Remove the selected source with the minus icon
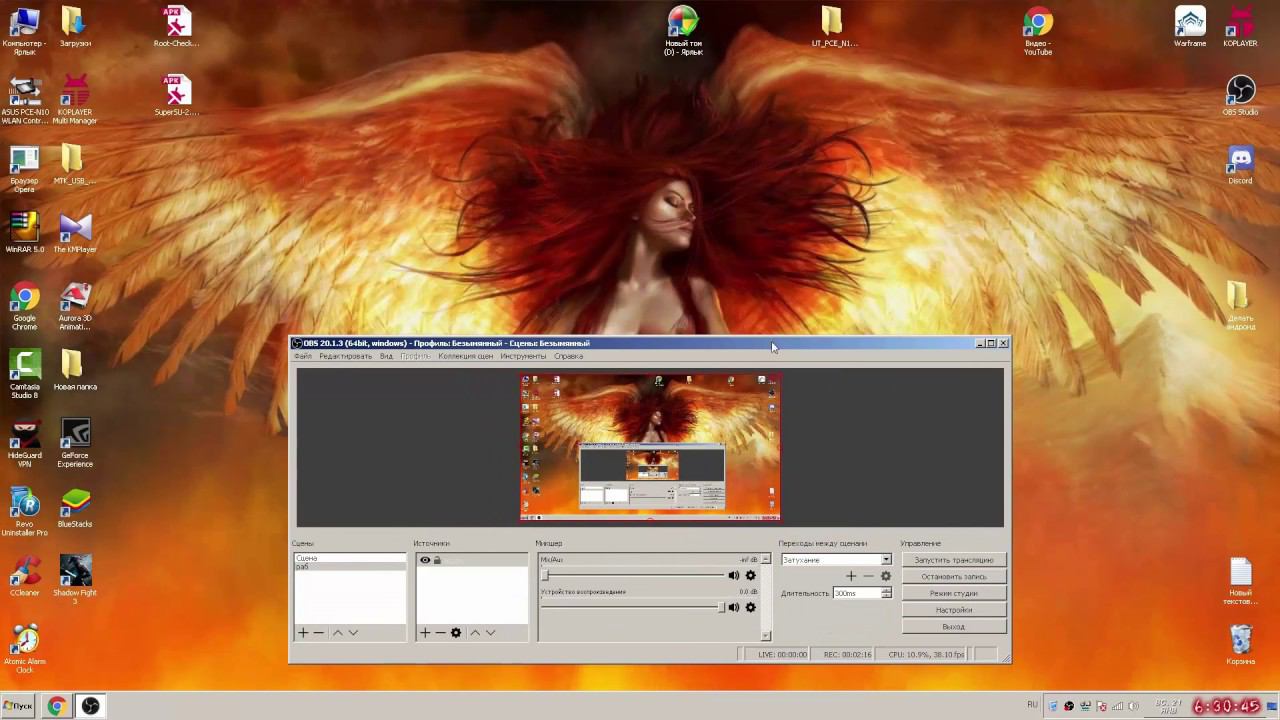The width and height of the screenshot is (1280, 720). [440, 633]
